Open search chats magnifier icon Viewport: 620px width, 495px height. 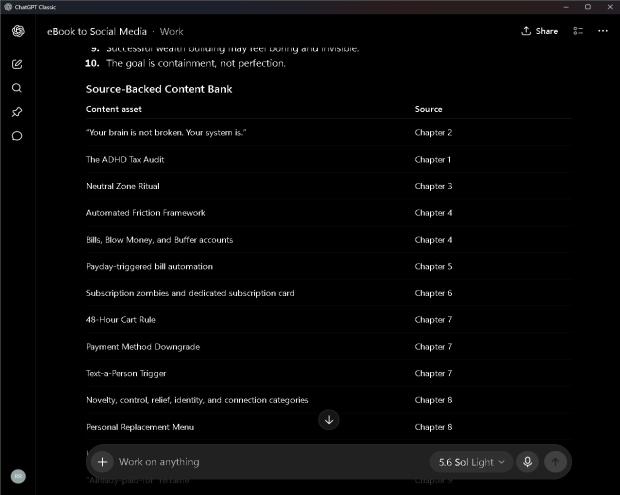click(x=17, y=88)
